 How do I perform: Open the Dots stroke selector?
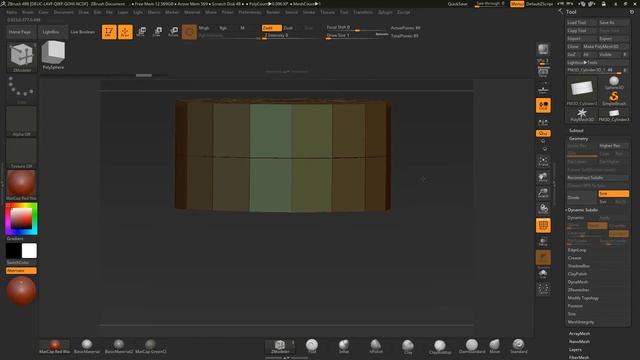pyautogui.click(x=22, y=89)
